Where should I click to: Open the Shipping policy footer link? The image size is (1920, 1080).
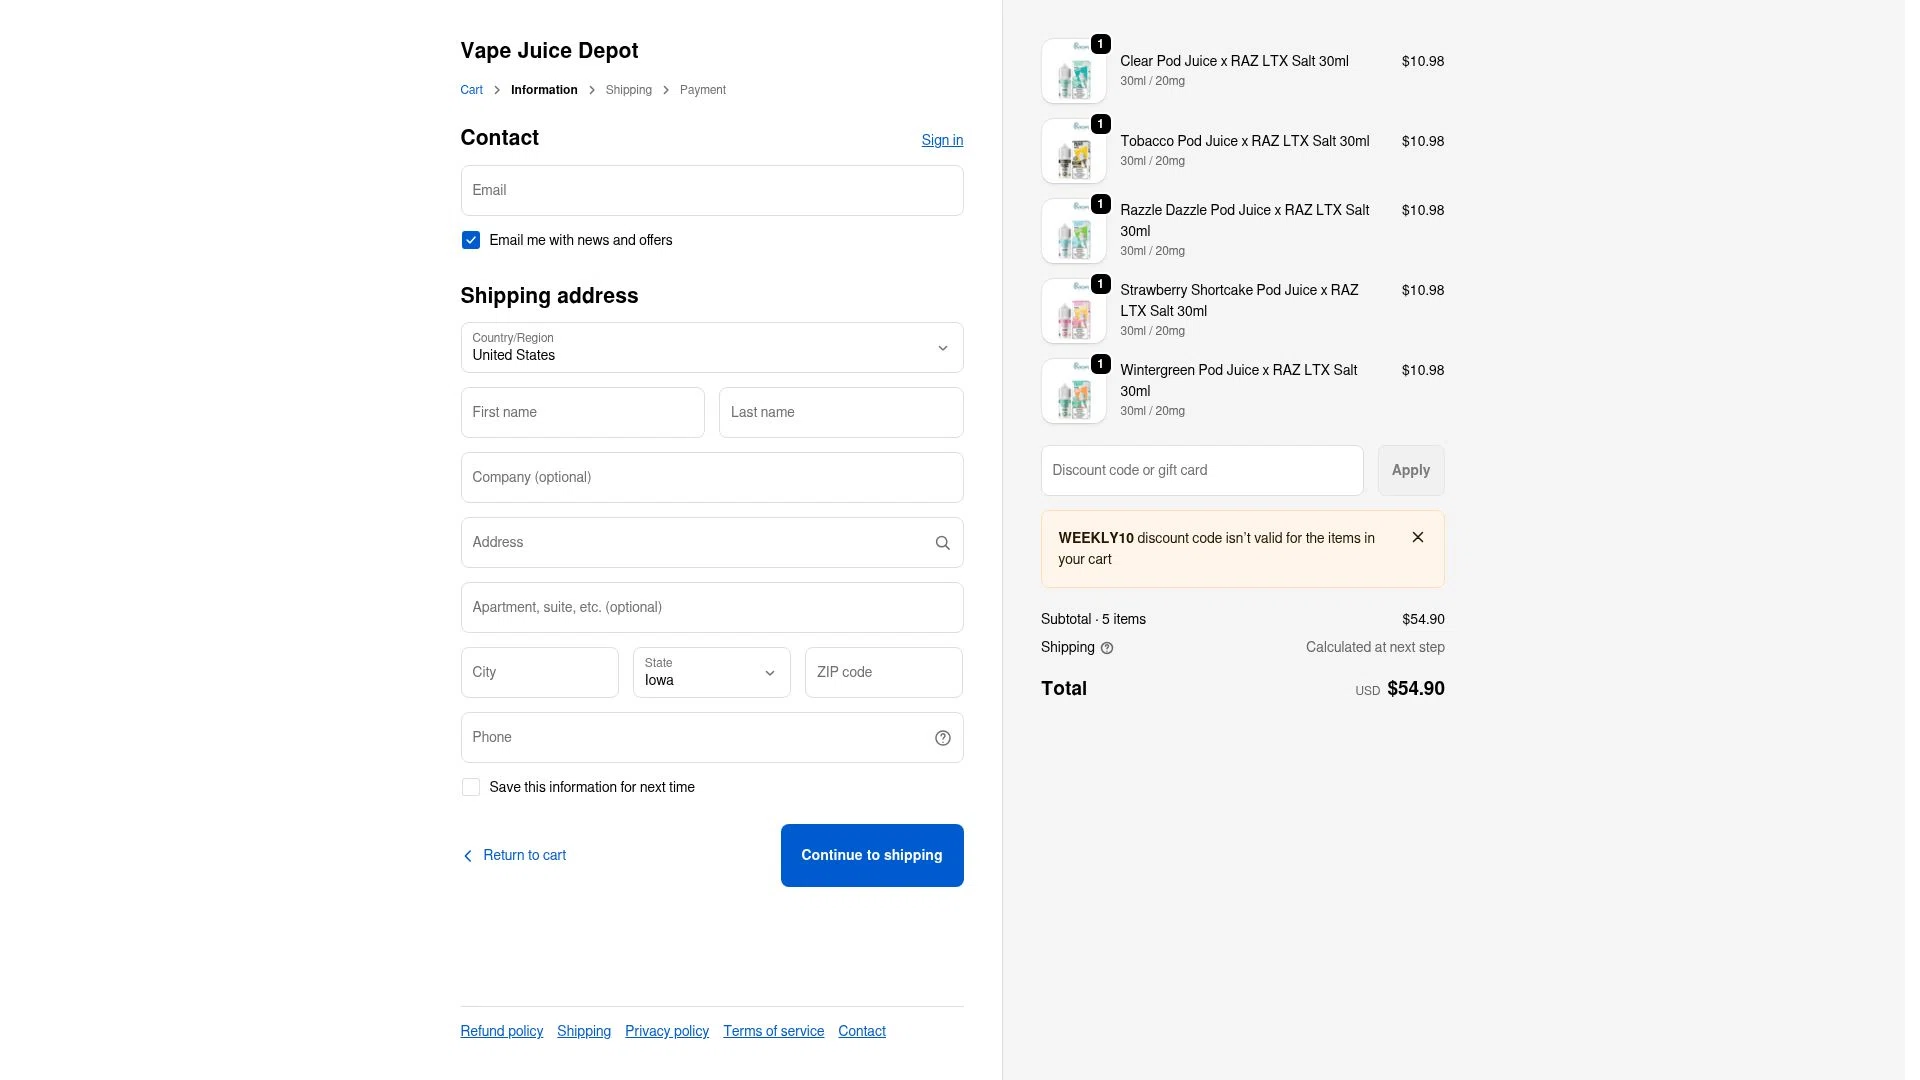[x=584, y=1031]
